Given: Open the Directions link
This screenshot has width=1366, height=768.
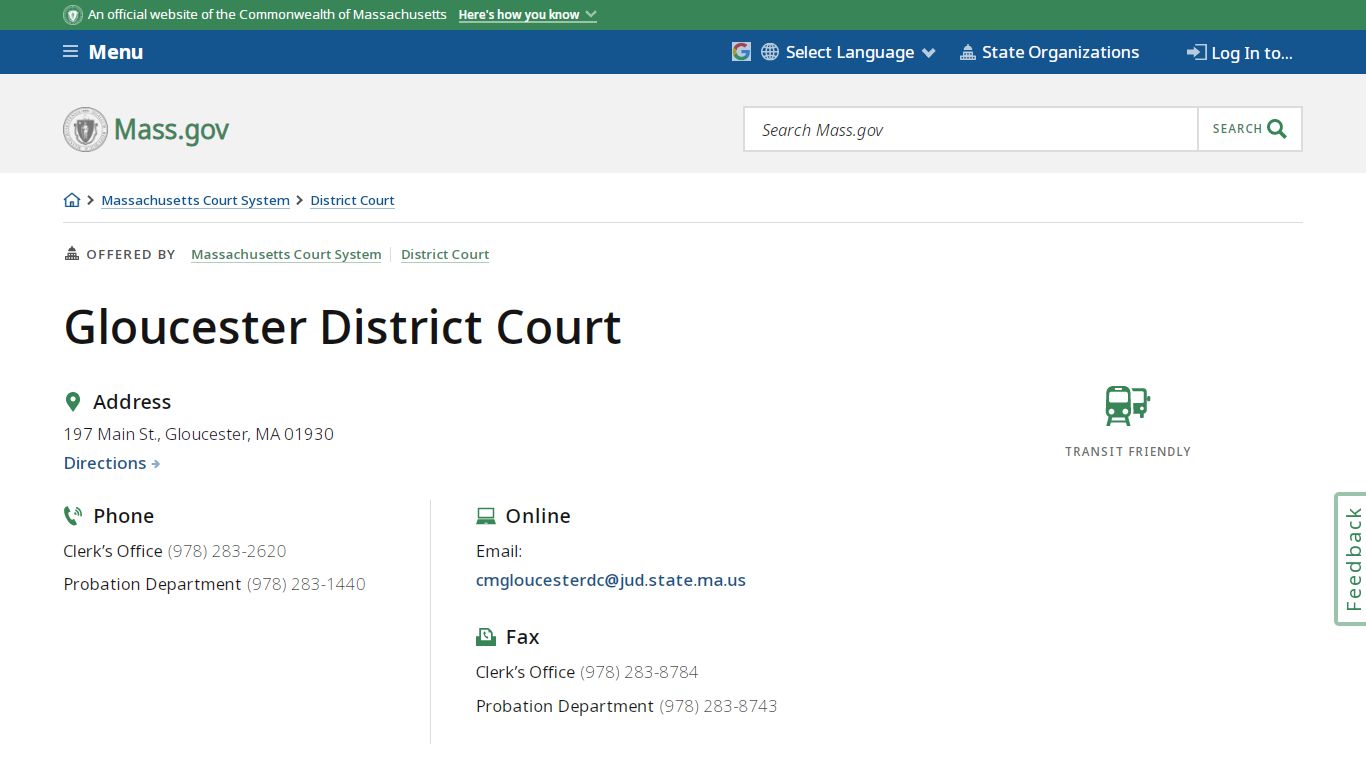Looking at the screenshot, I should (112, 463).
